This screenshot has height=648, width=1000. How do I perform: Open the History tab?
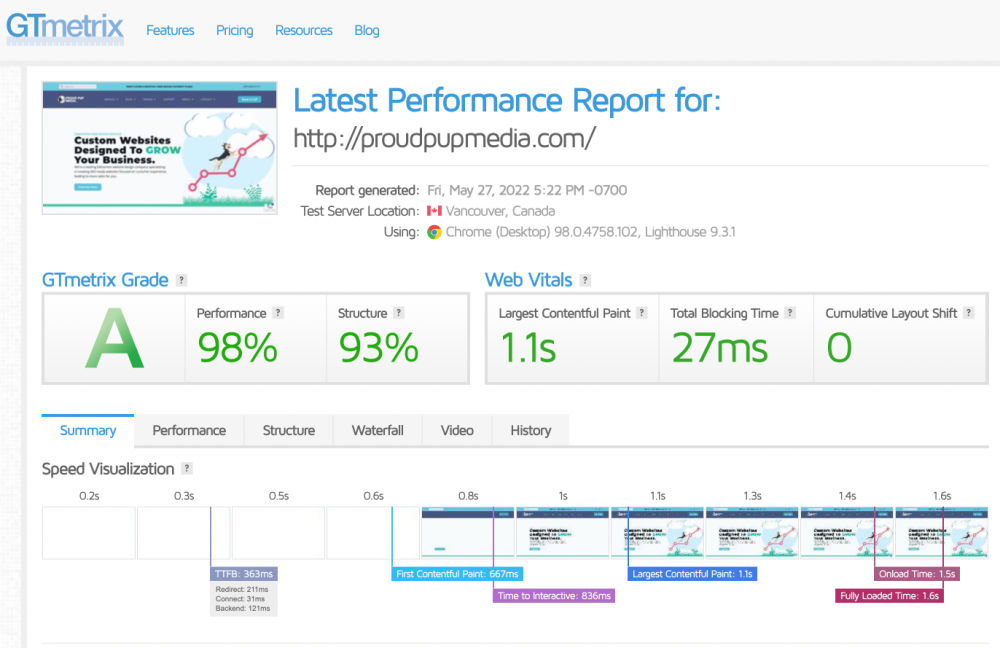531,431
